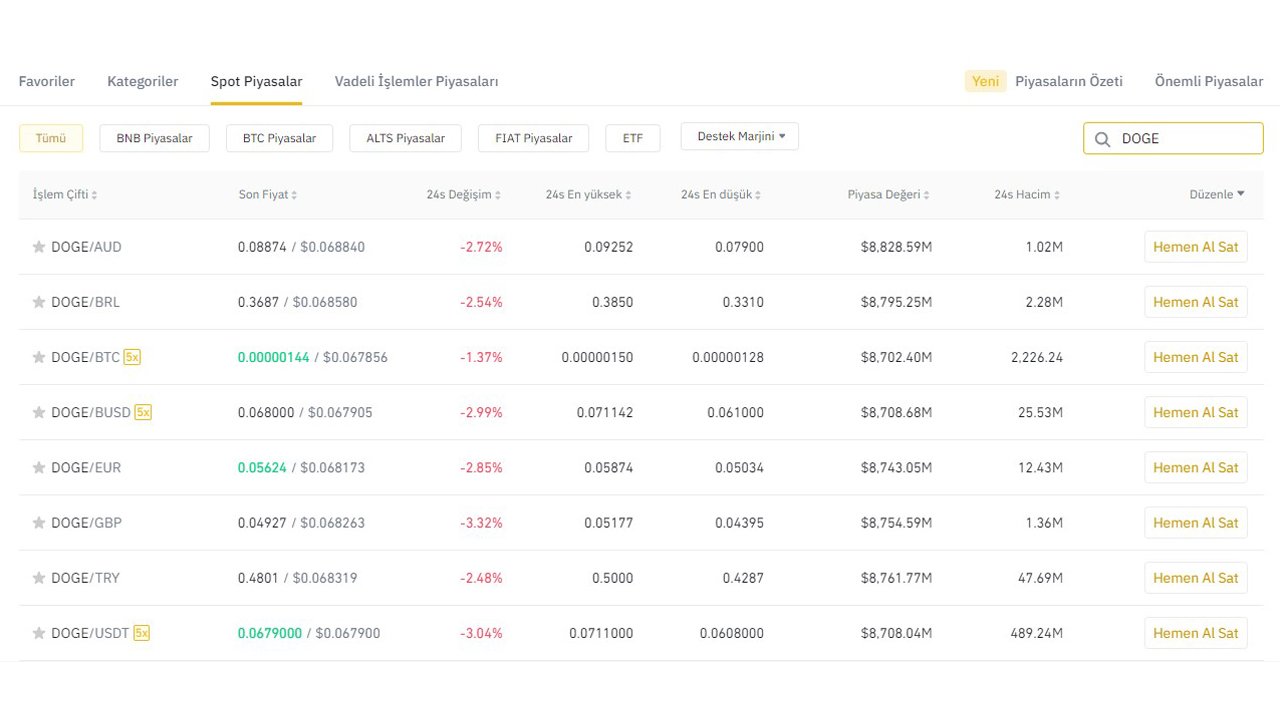Viewport: 1280px width, 720px height.
Task: Click the 0.0711000 high value
Action: [601, 633]
